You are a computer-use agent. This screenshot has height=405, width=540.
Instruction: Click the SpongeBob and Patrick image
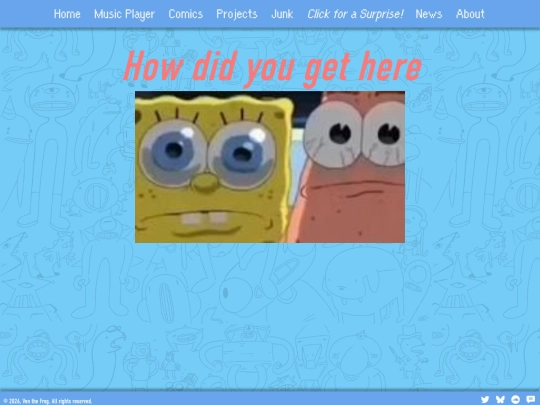coord(270,167)
